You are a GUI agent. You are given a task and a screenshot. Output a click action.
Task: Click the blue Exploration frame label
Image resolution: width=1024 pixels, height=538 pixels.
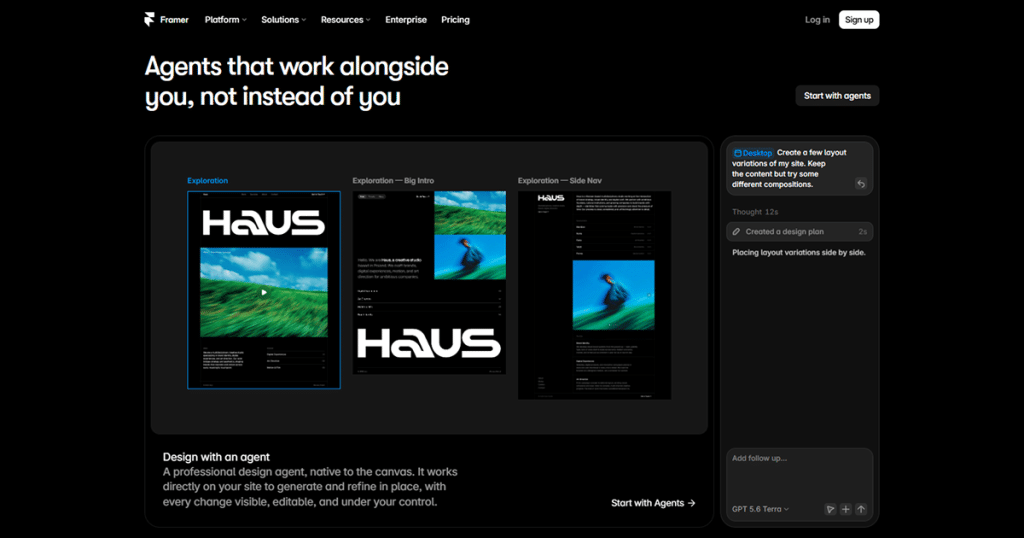[208, 181]
